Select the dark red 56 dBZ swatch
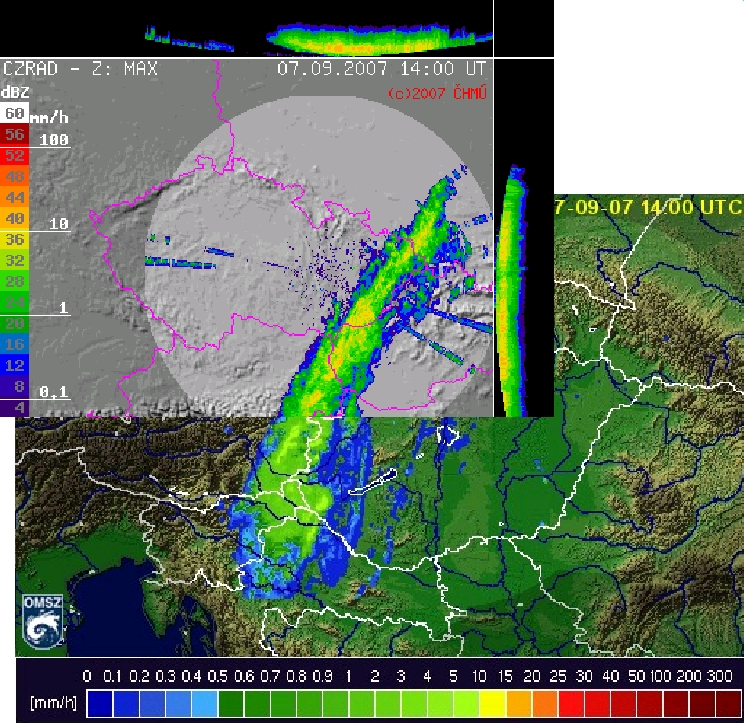Image resolution: width=744 pixels, height=723 pixels. pyautogui.click(x=14, y=134)
